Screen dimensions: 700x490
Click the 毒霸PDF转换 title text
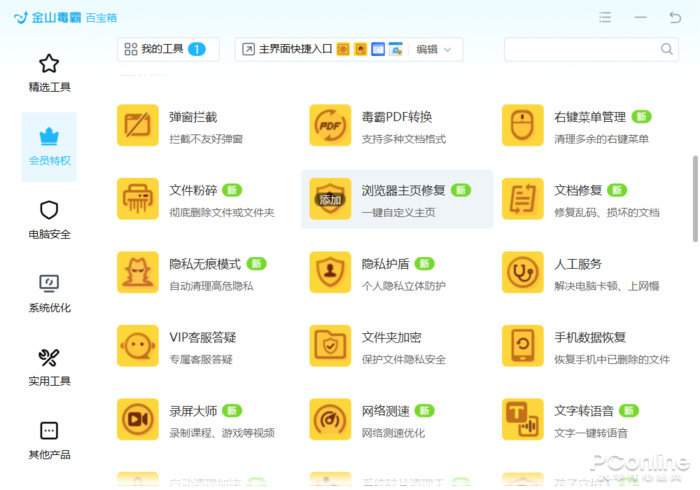pos(397,117)
